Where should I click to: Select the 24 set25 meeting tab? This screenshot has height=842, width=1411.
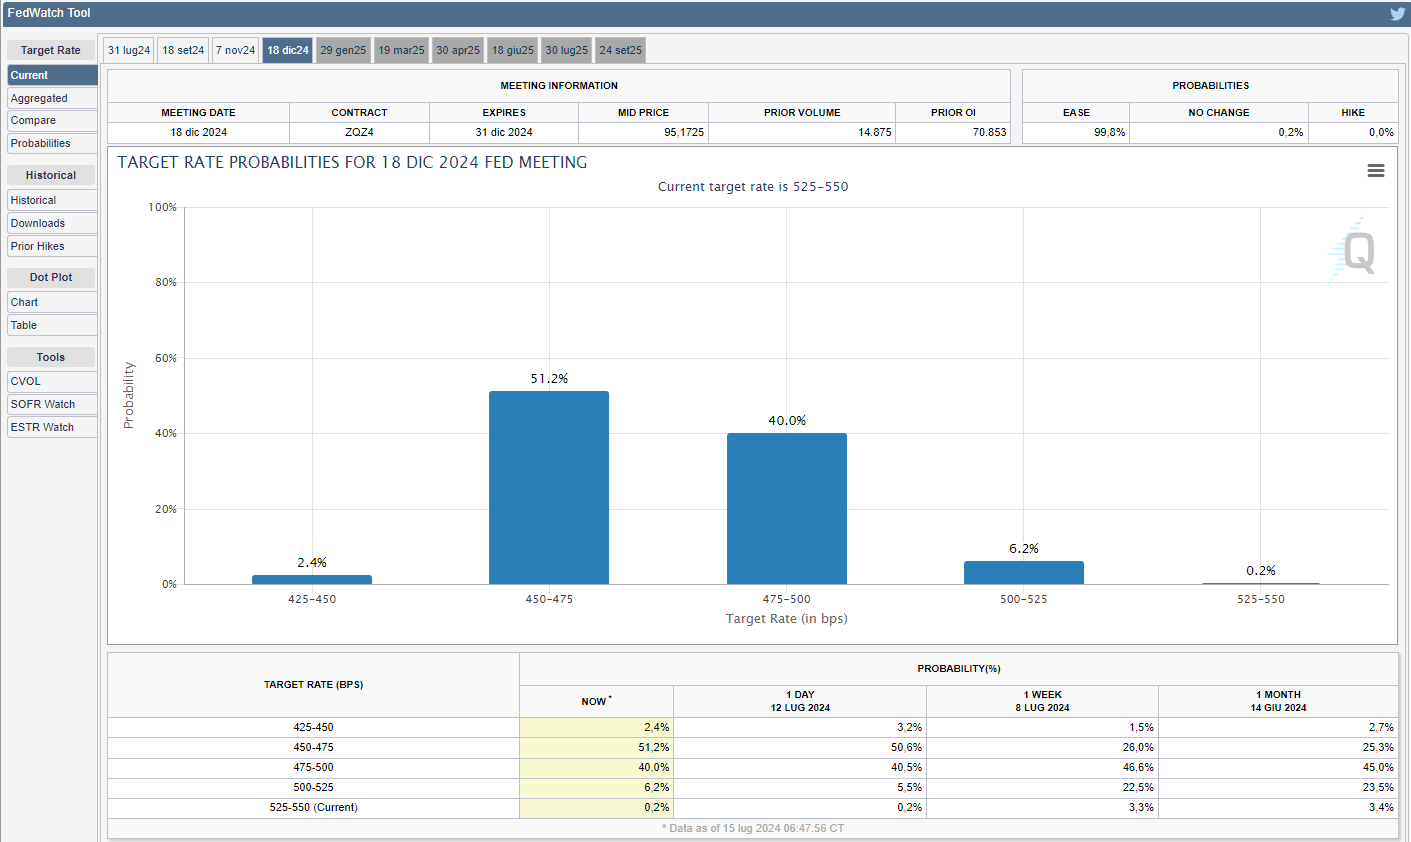pyautogui.click(x=621, y=50)
